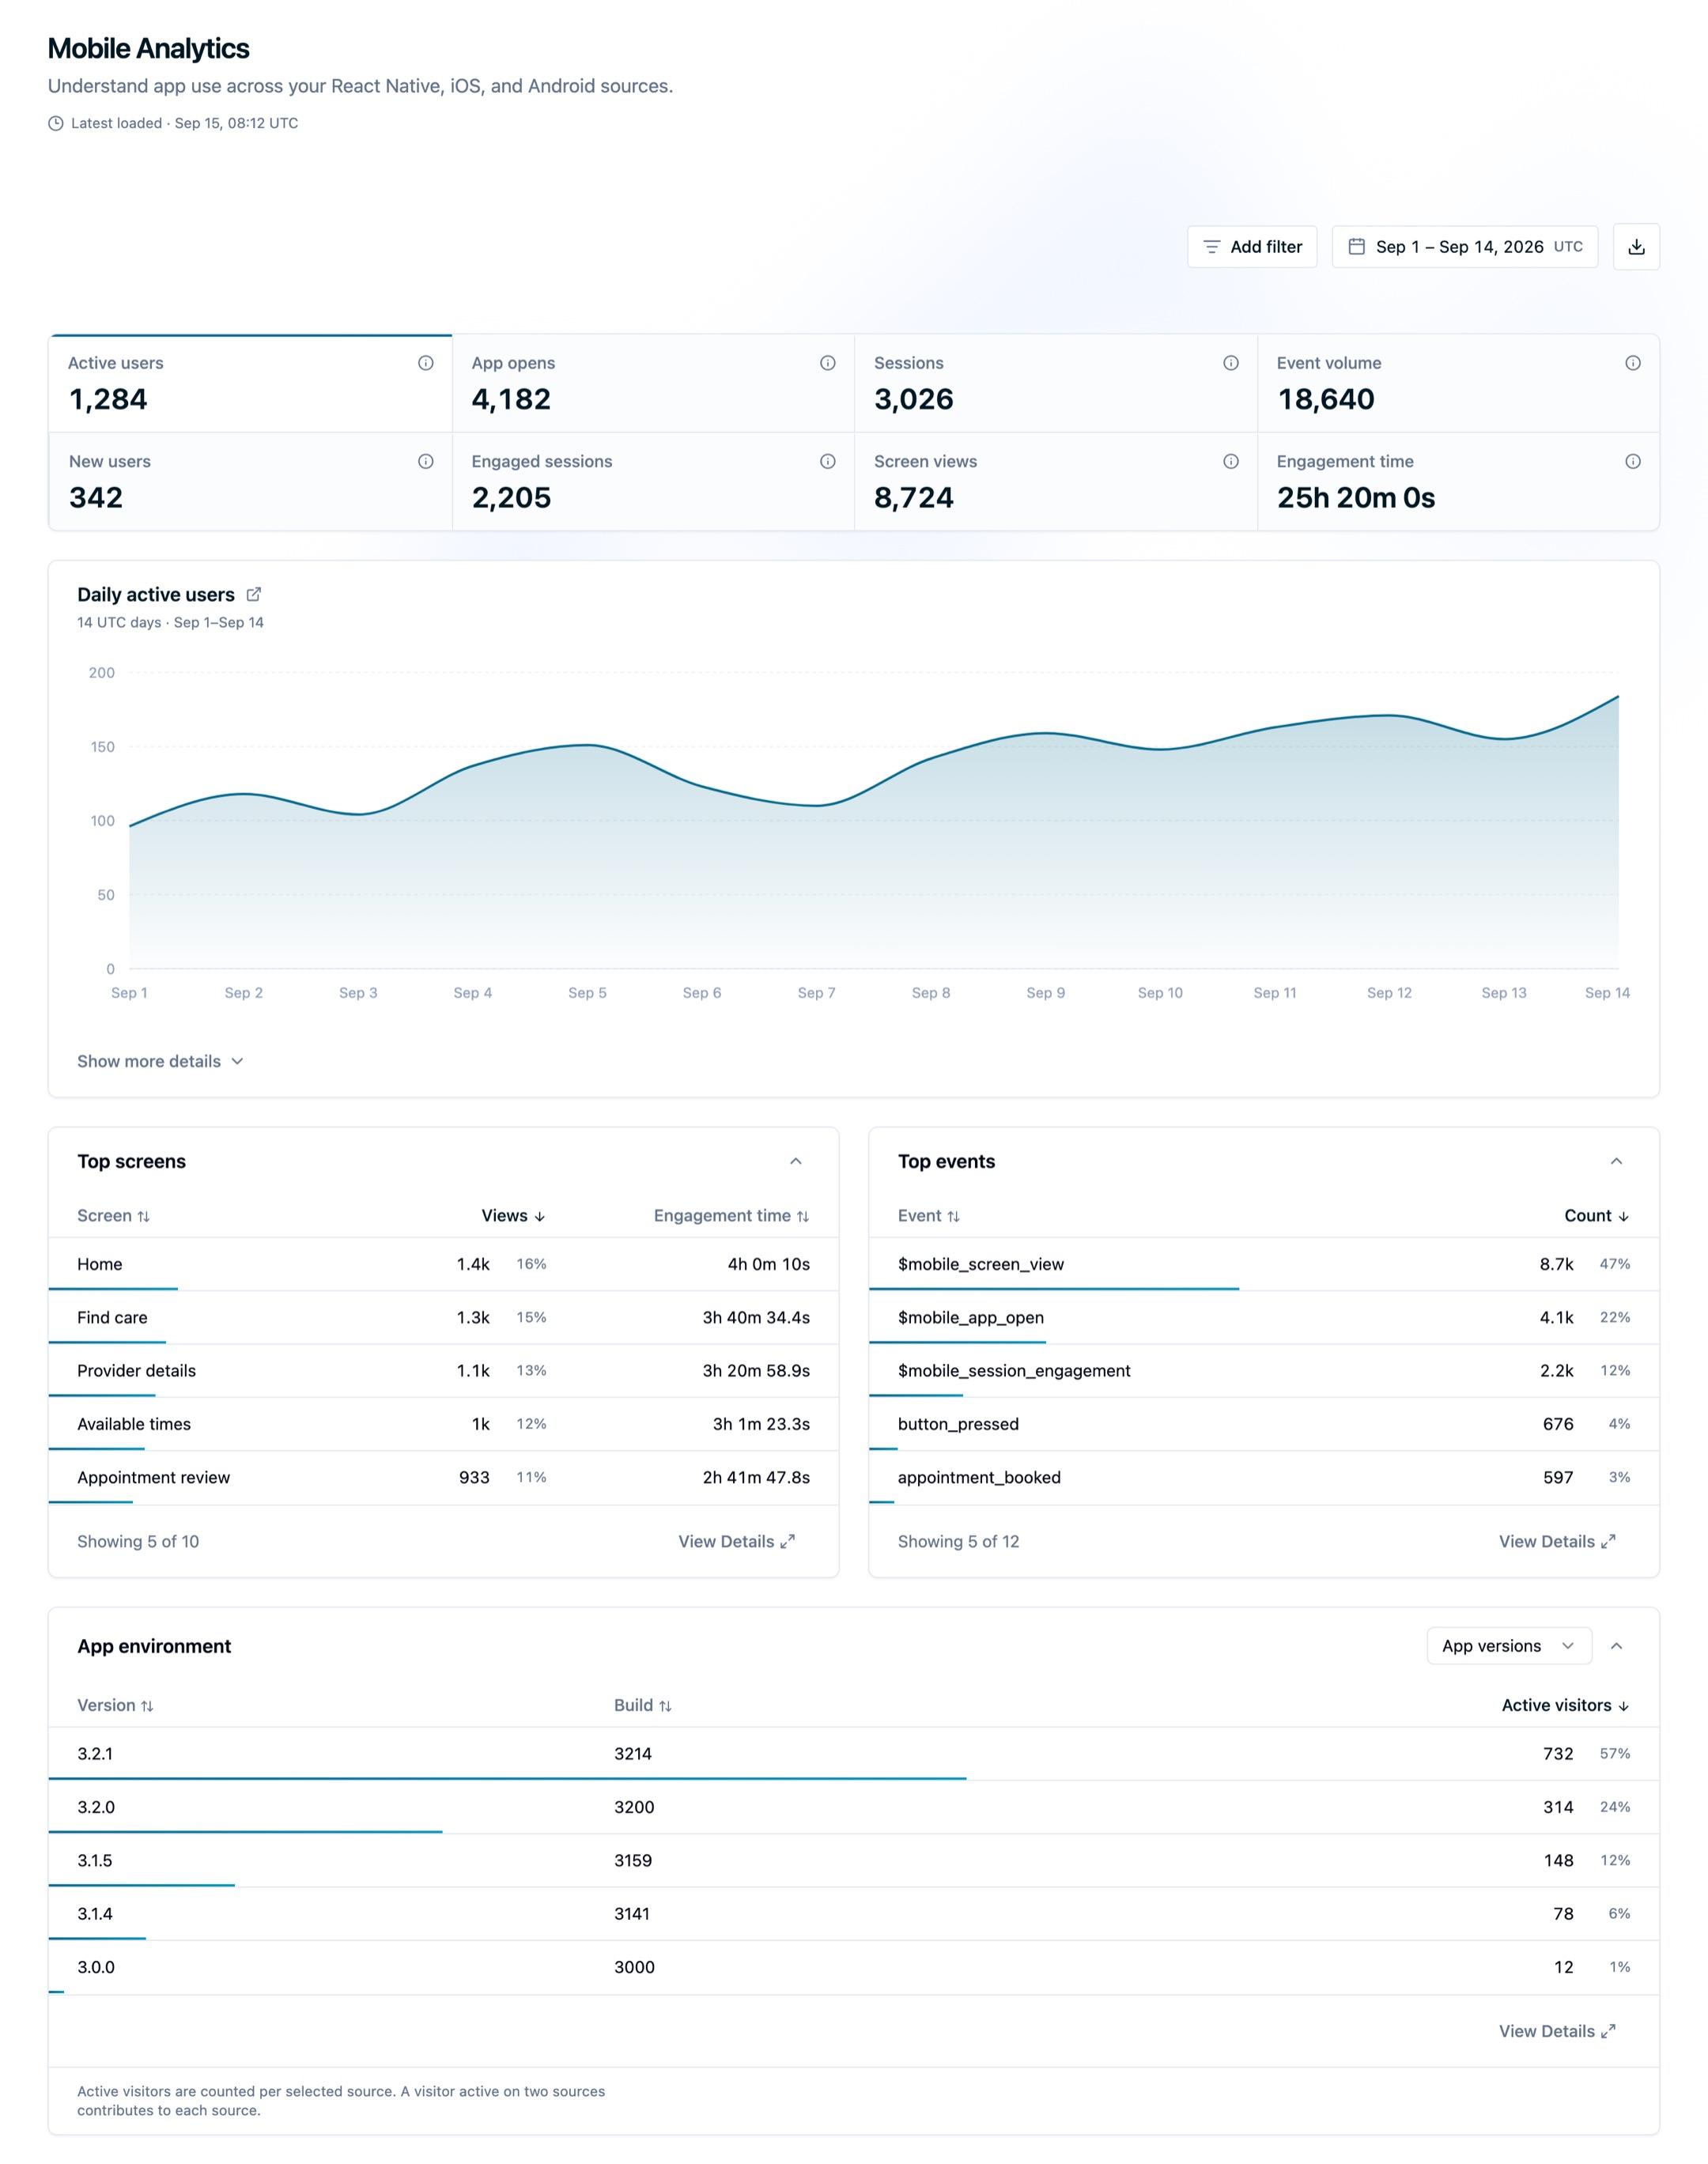Click the Showing 5 of 10 text
Viewport: 1708px width, 2164px height.
[138, 1541]
